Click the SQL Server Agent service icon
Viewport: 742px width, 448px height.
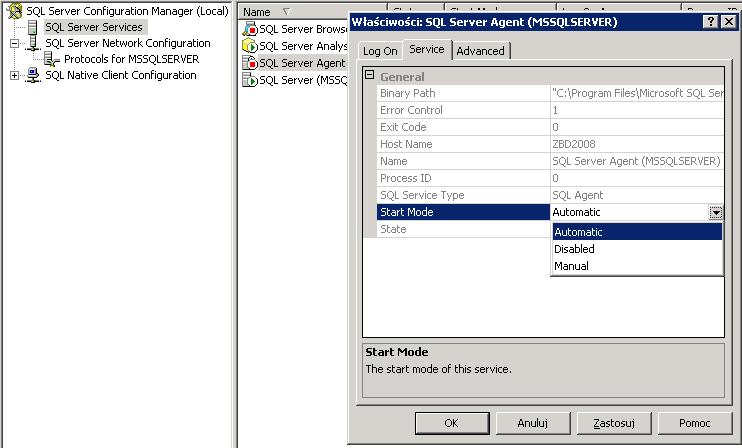(x=249, y=62)
